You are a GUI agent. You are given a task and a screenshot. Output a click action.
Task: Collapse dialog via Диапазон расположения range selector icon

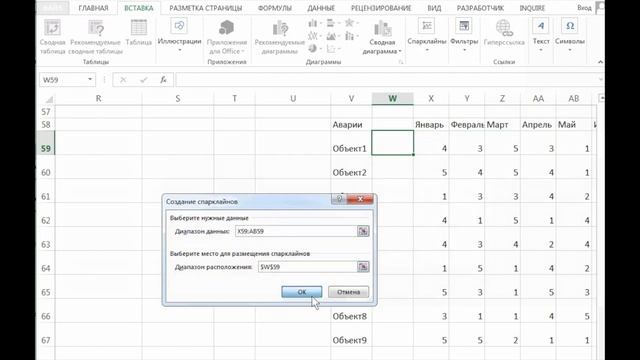pos(363,267)
